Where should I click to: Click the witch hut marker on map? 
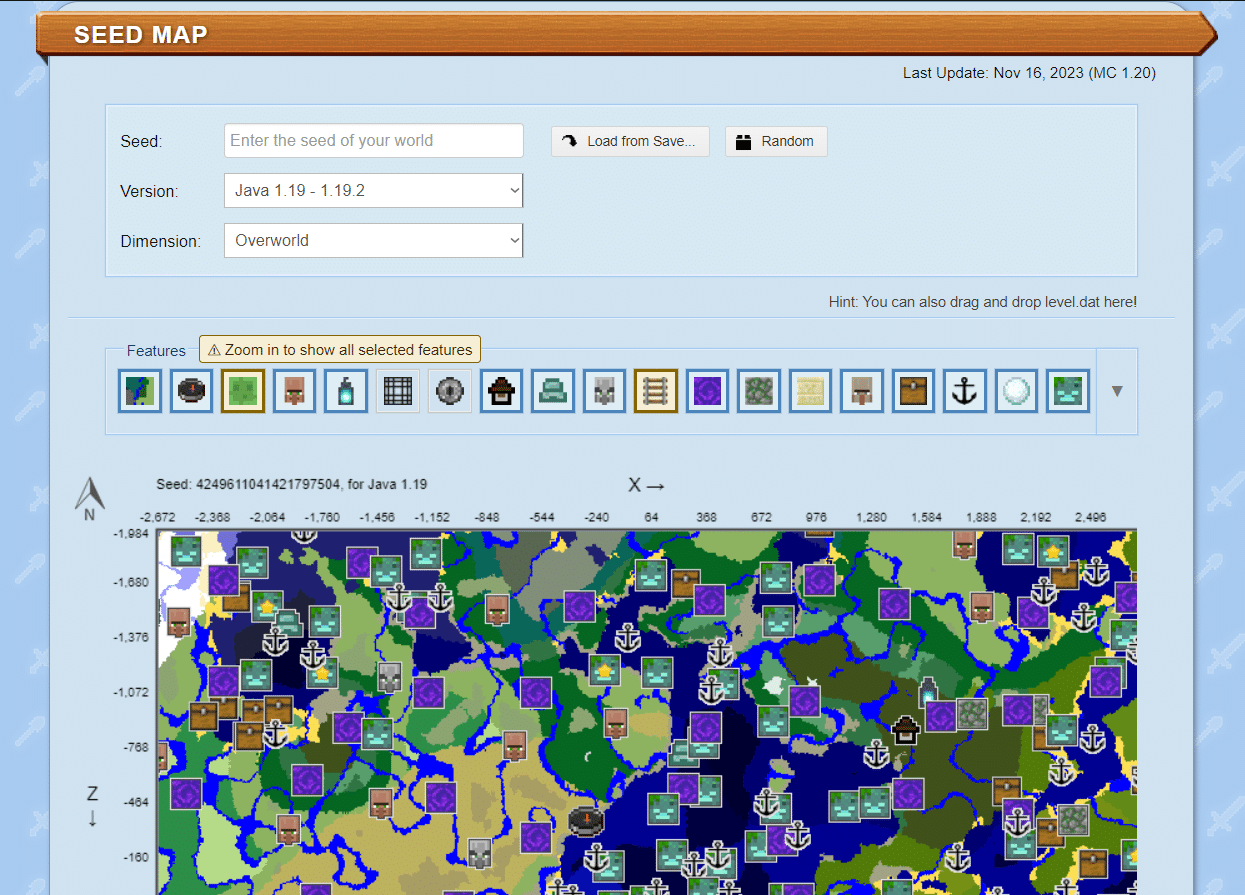[x=906, y=730]
